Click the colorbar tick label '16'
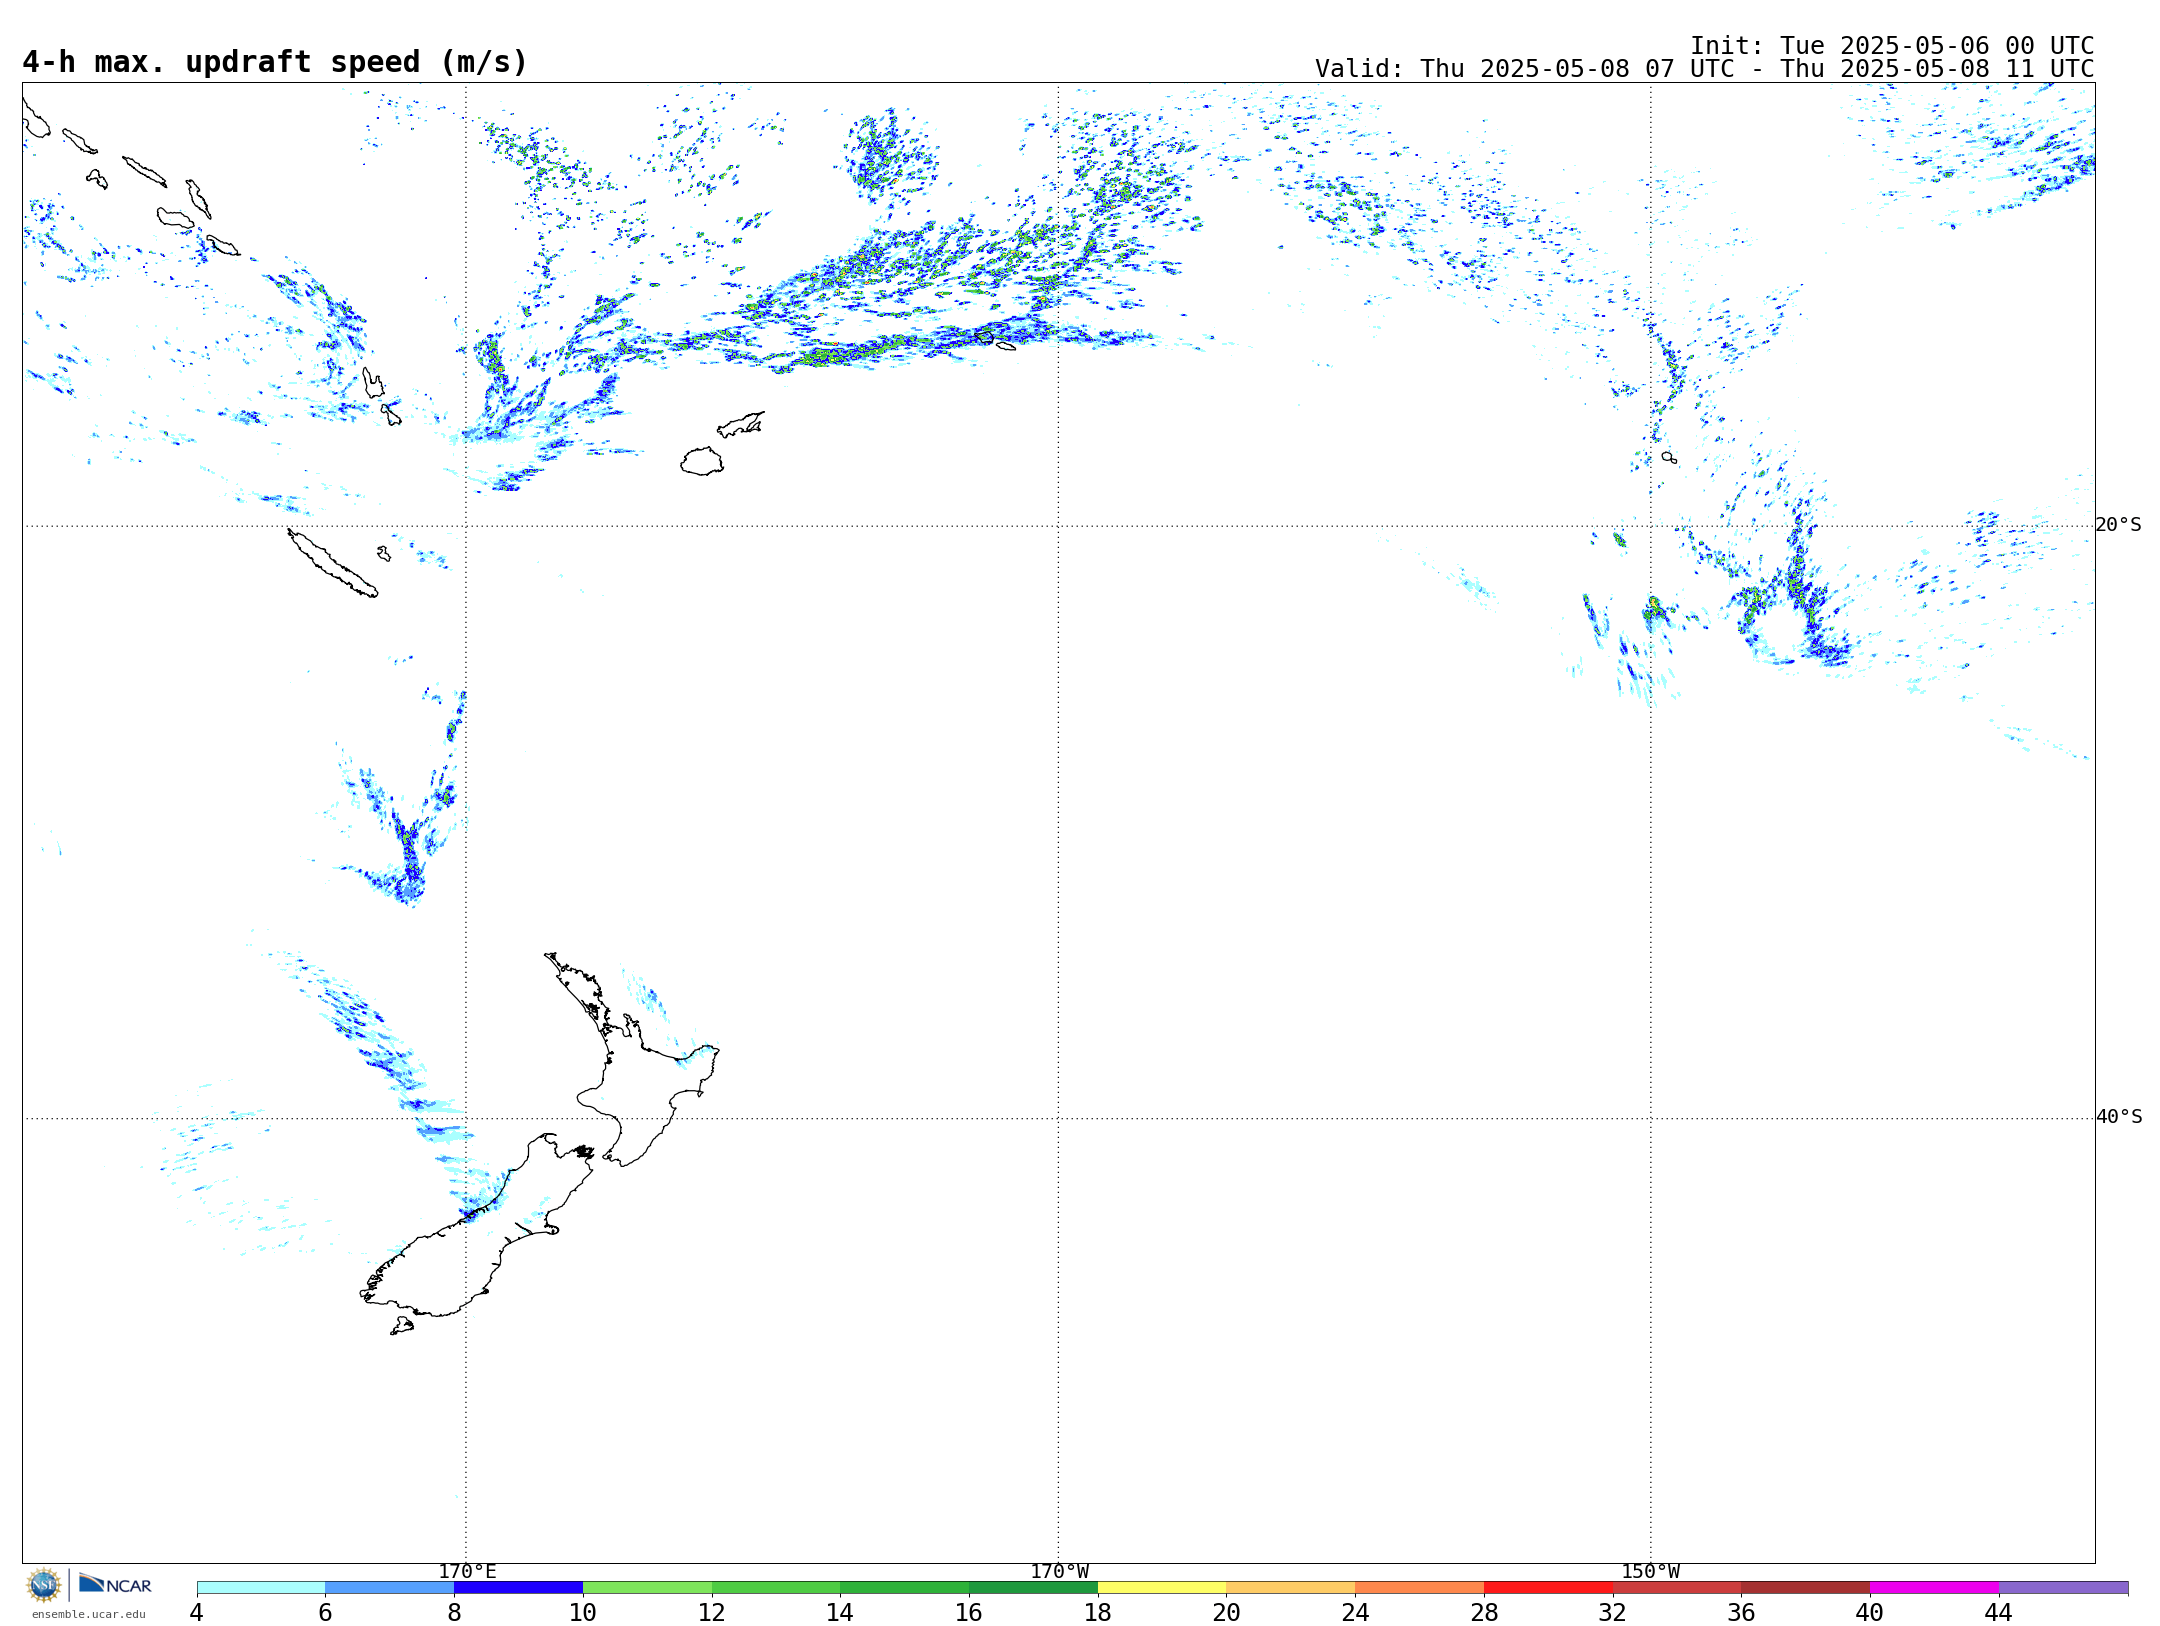Image resolution: width=2160 pixels, height=1626 pixels. [x=969, y=1613]
